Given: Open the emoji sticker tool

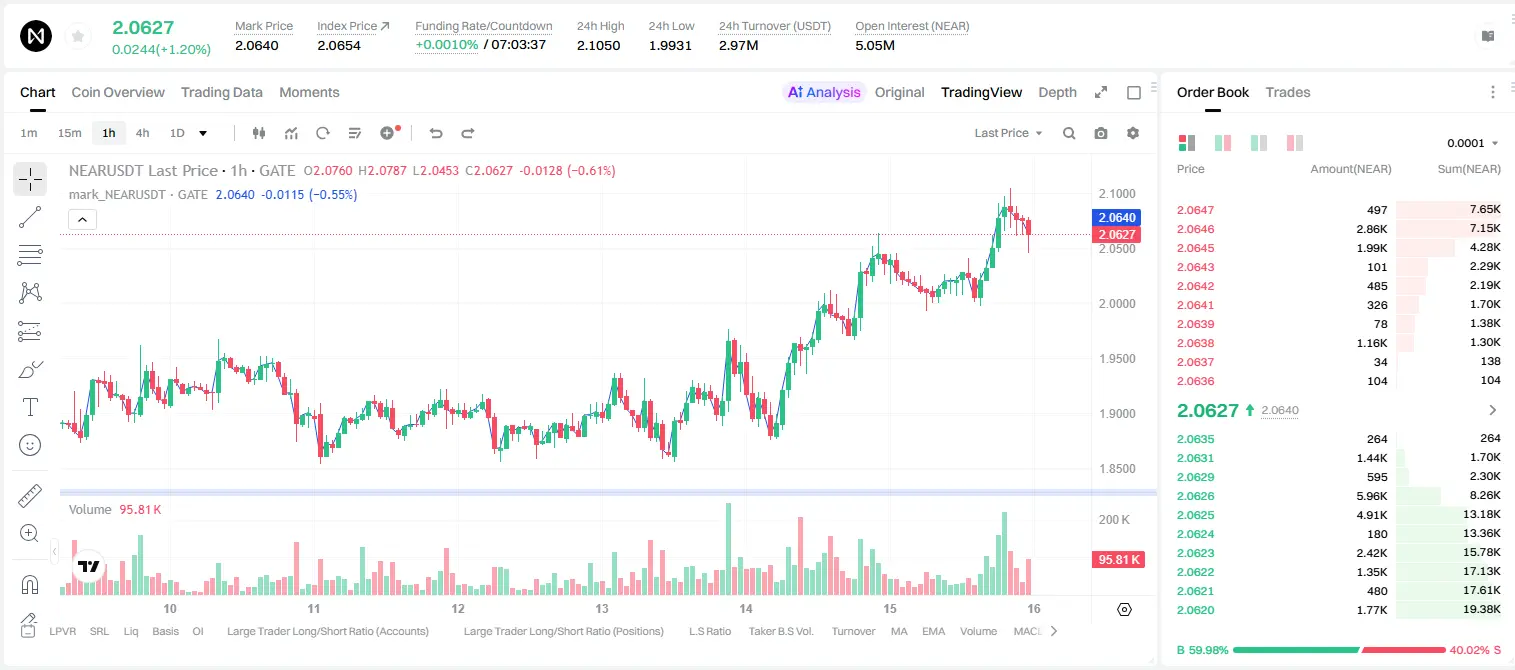Looking at the screenshot, I should 30,445.
